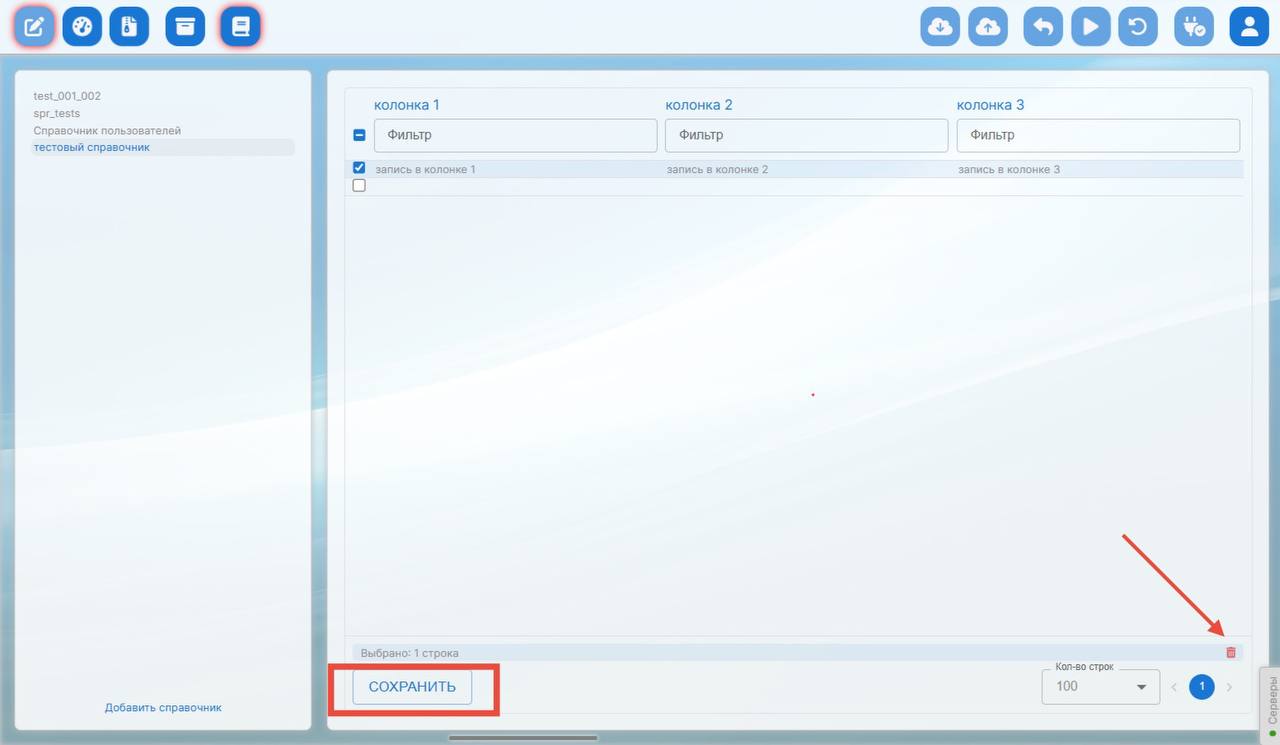The width and height of the screenshot is (1280, 745).
Task: Toggle the select-all checkbox in table header
Action: click(x=359, y=135)
